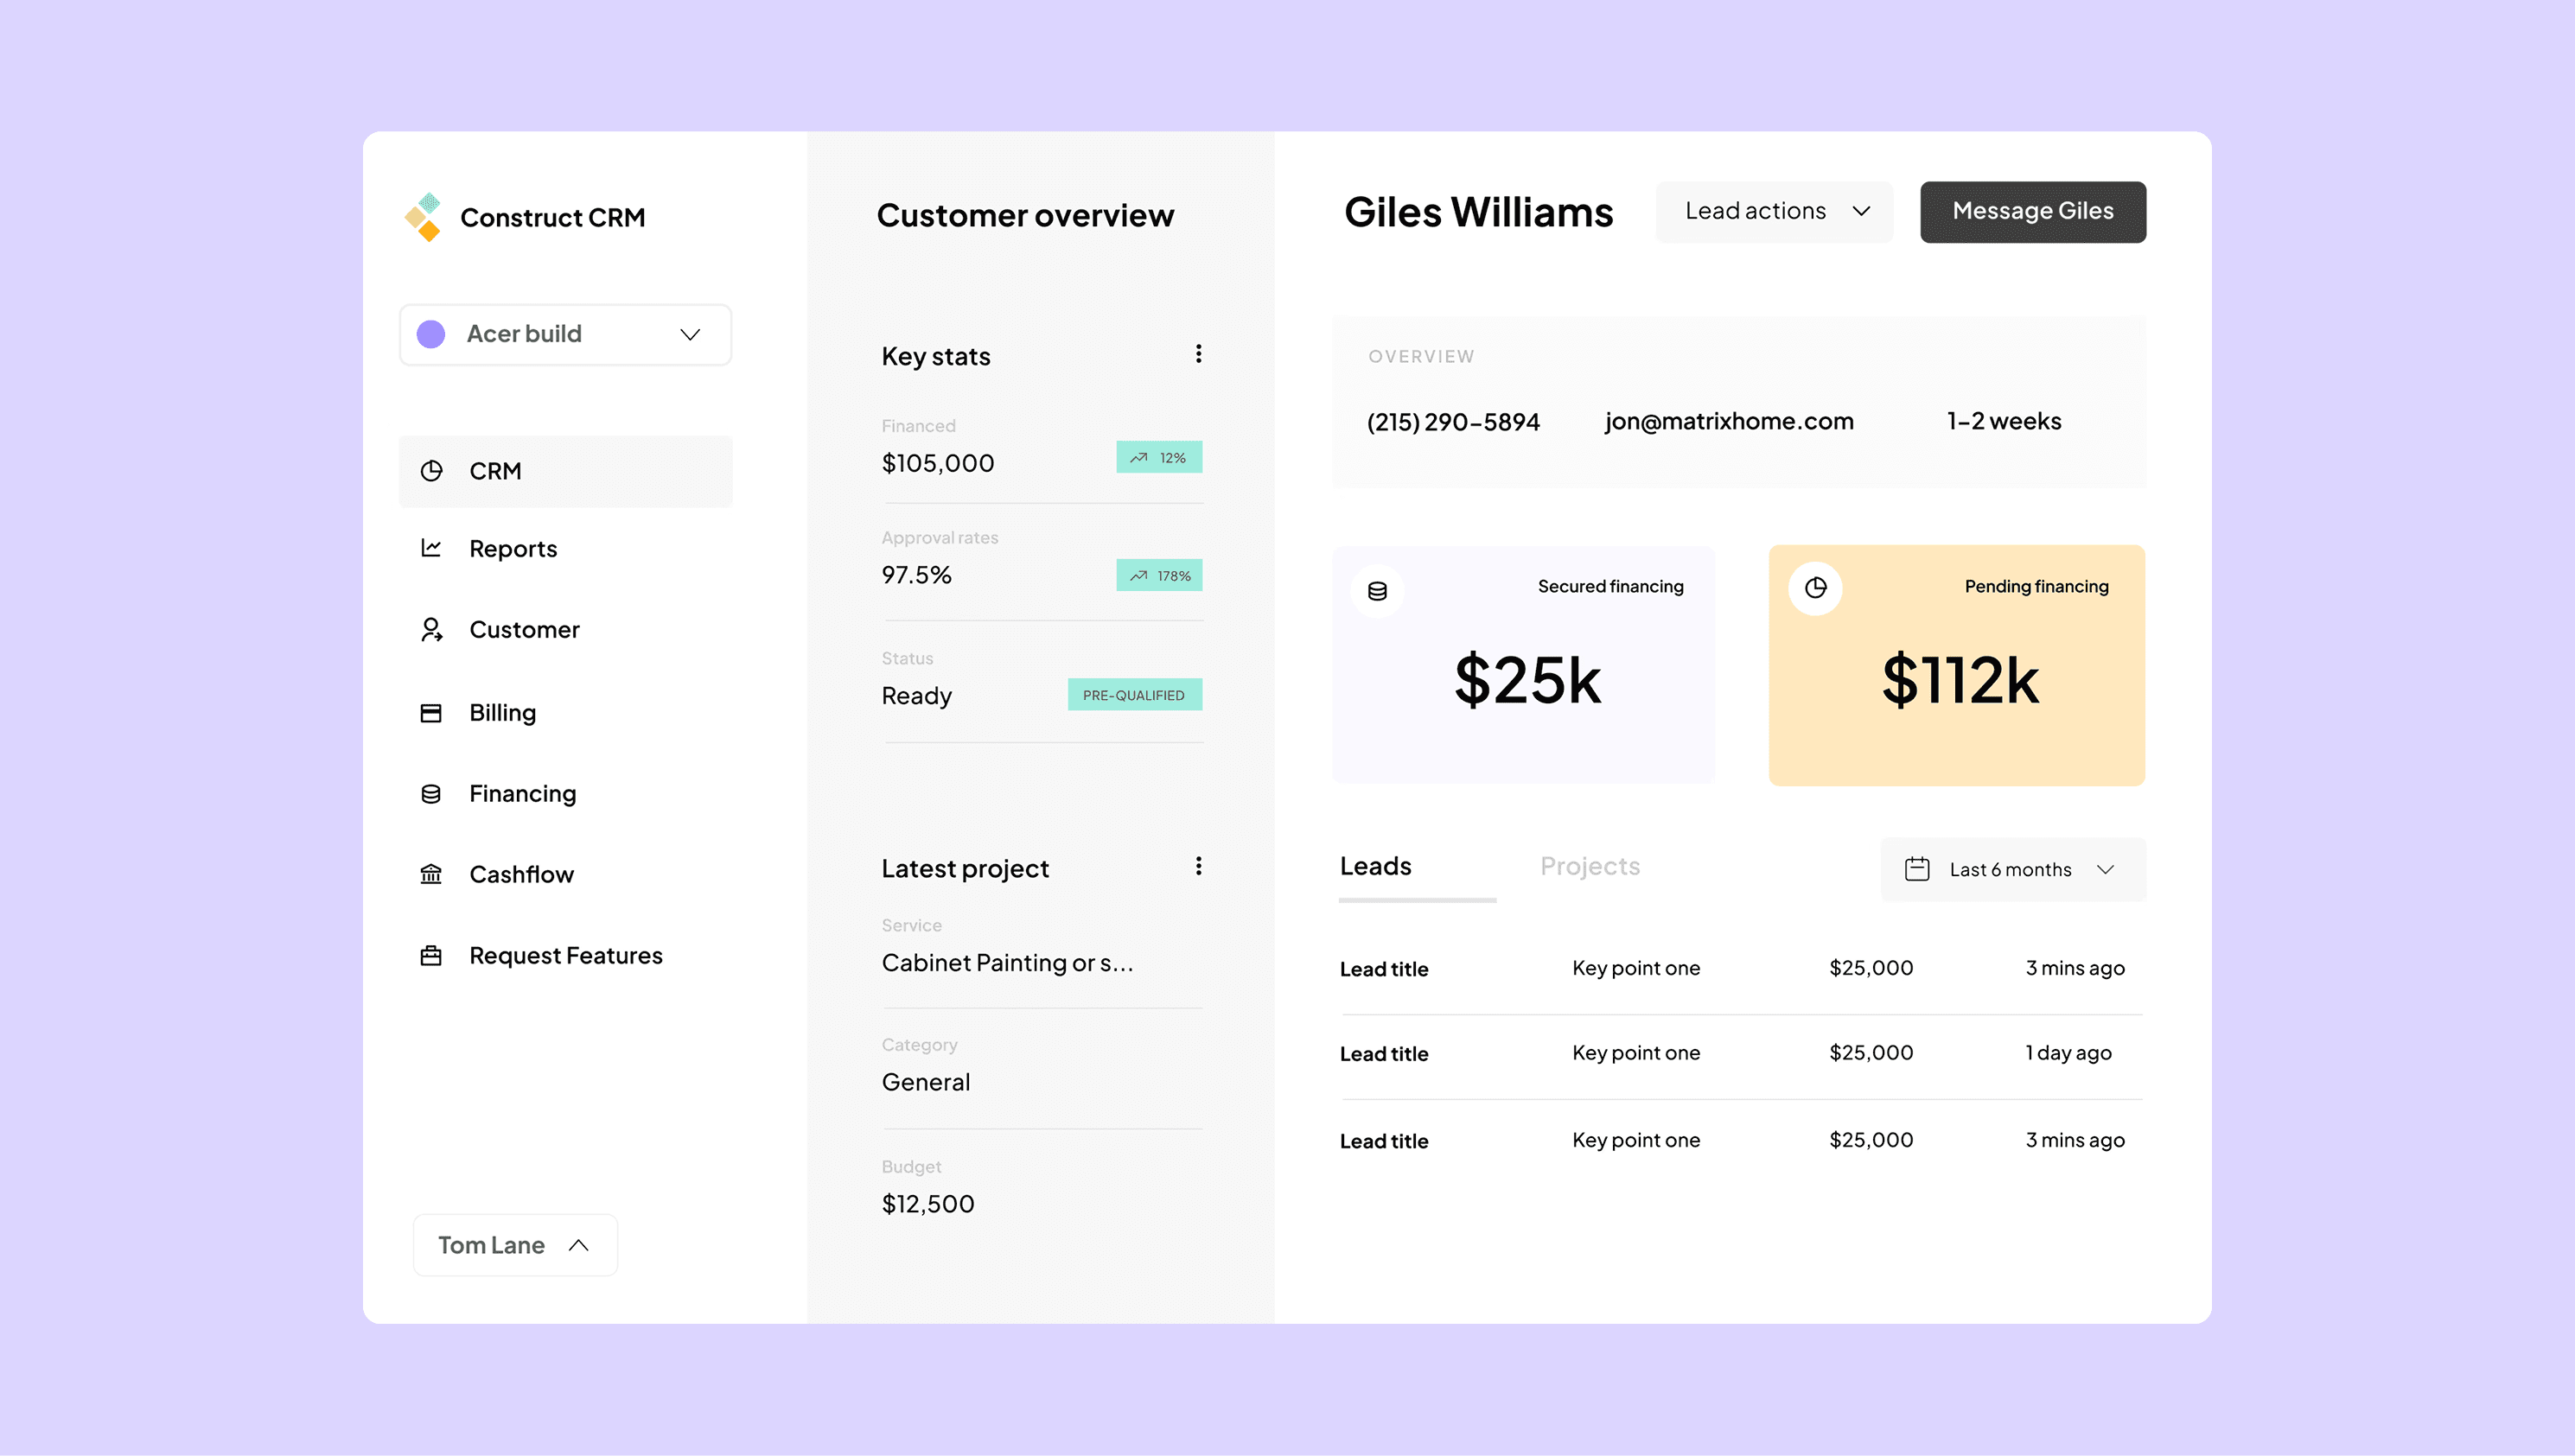Click the Billing card icon
The height and width of the screenshot is (1456, 2575).
[x=431, y=713]
